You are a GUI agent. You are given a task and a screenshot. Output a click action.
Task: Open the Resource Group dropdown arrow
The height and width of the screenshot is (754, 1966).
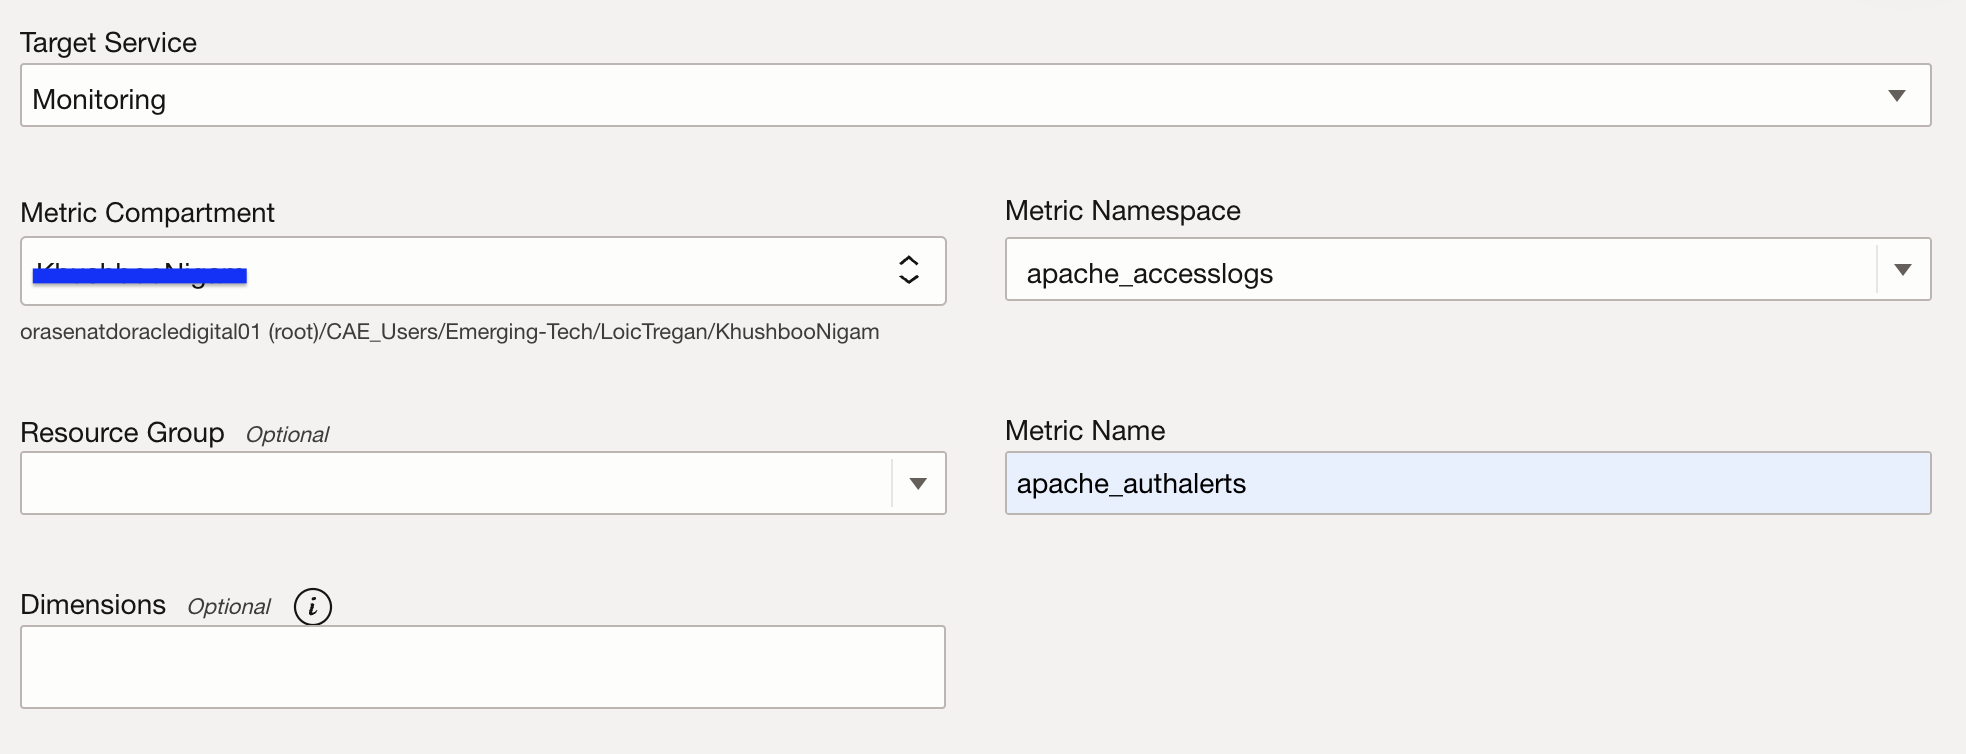[x=918, y=484]
